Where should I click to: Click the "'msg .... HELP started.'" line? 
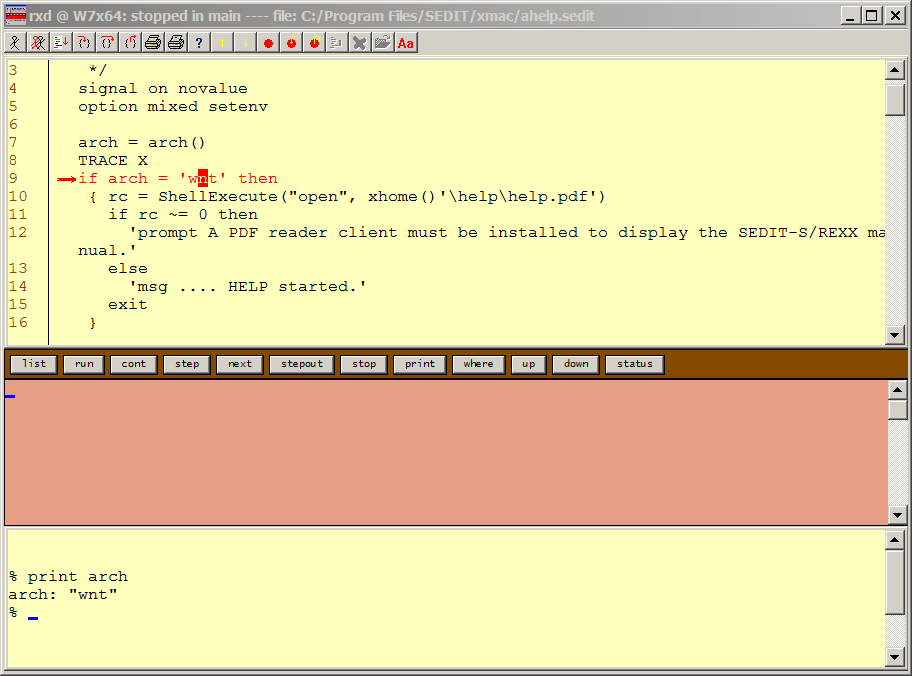pos(248,287)
